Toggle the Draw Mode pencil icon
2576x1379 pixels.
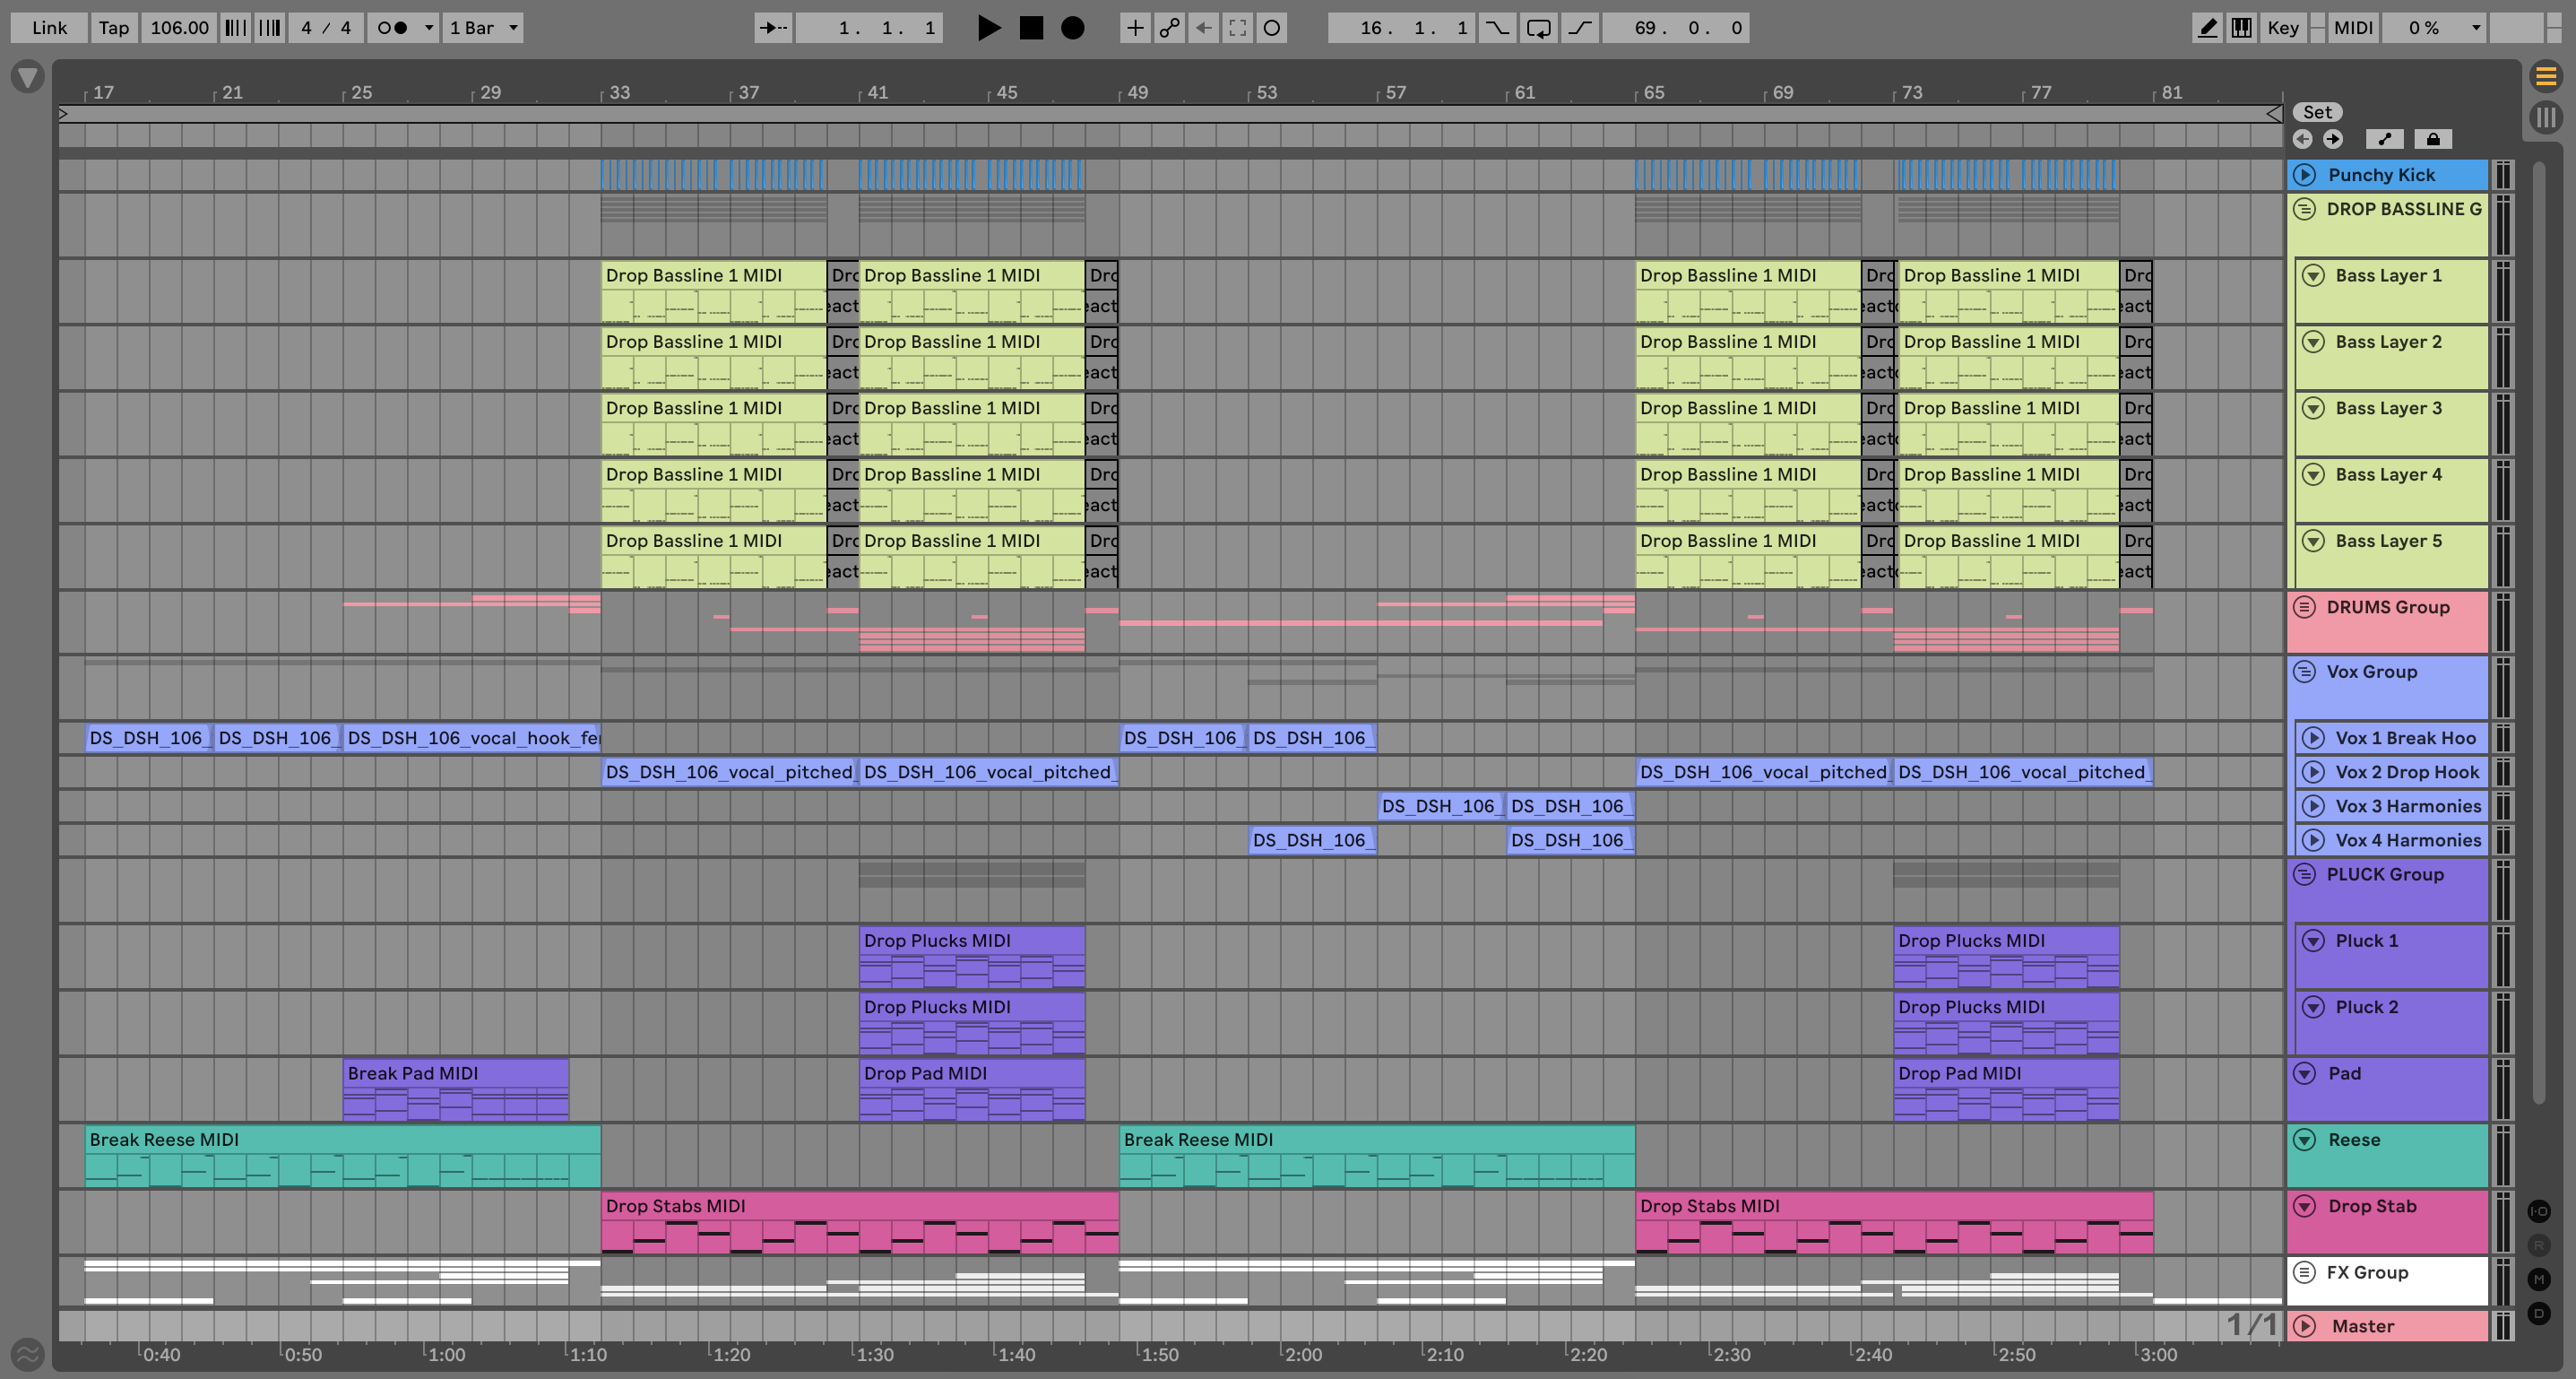(2207, 28)
